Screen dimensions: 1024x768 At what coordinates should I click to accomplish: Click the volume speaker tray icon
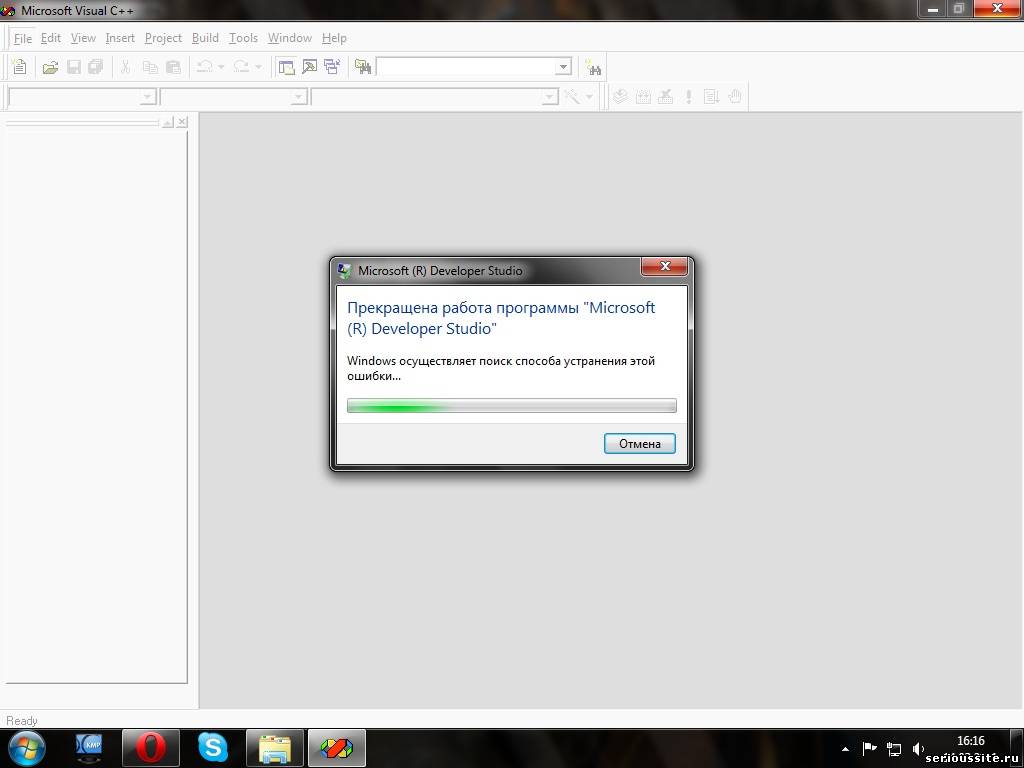pyautogui.click(x=918, y=748)
